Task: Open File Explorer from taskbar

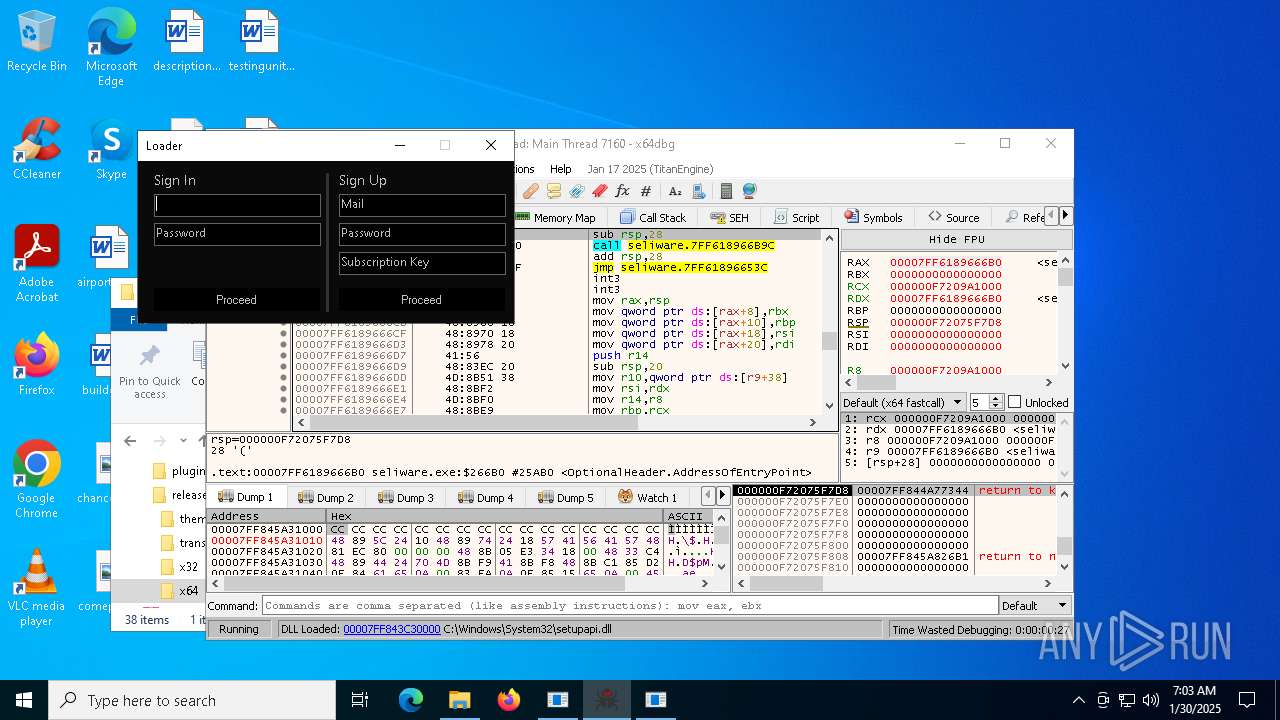Action: tap(459, 700)
